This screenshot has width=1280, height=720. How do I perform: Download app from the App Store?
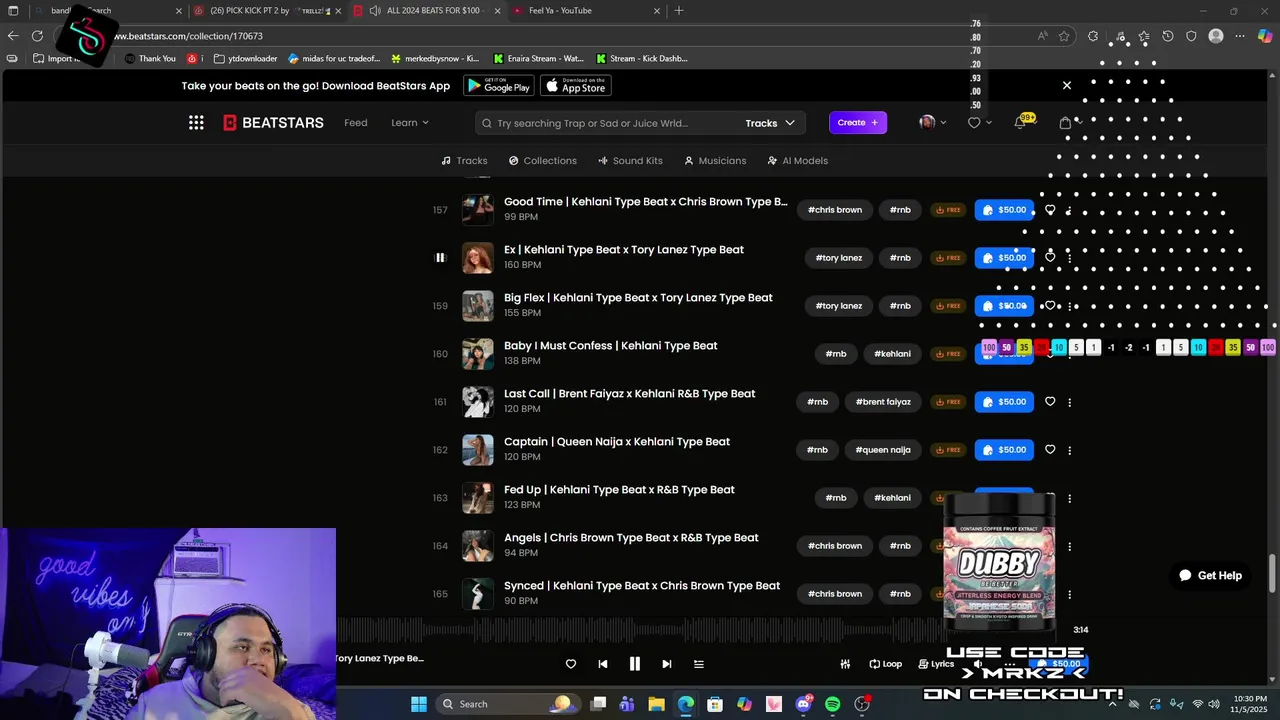(576, 86)
